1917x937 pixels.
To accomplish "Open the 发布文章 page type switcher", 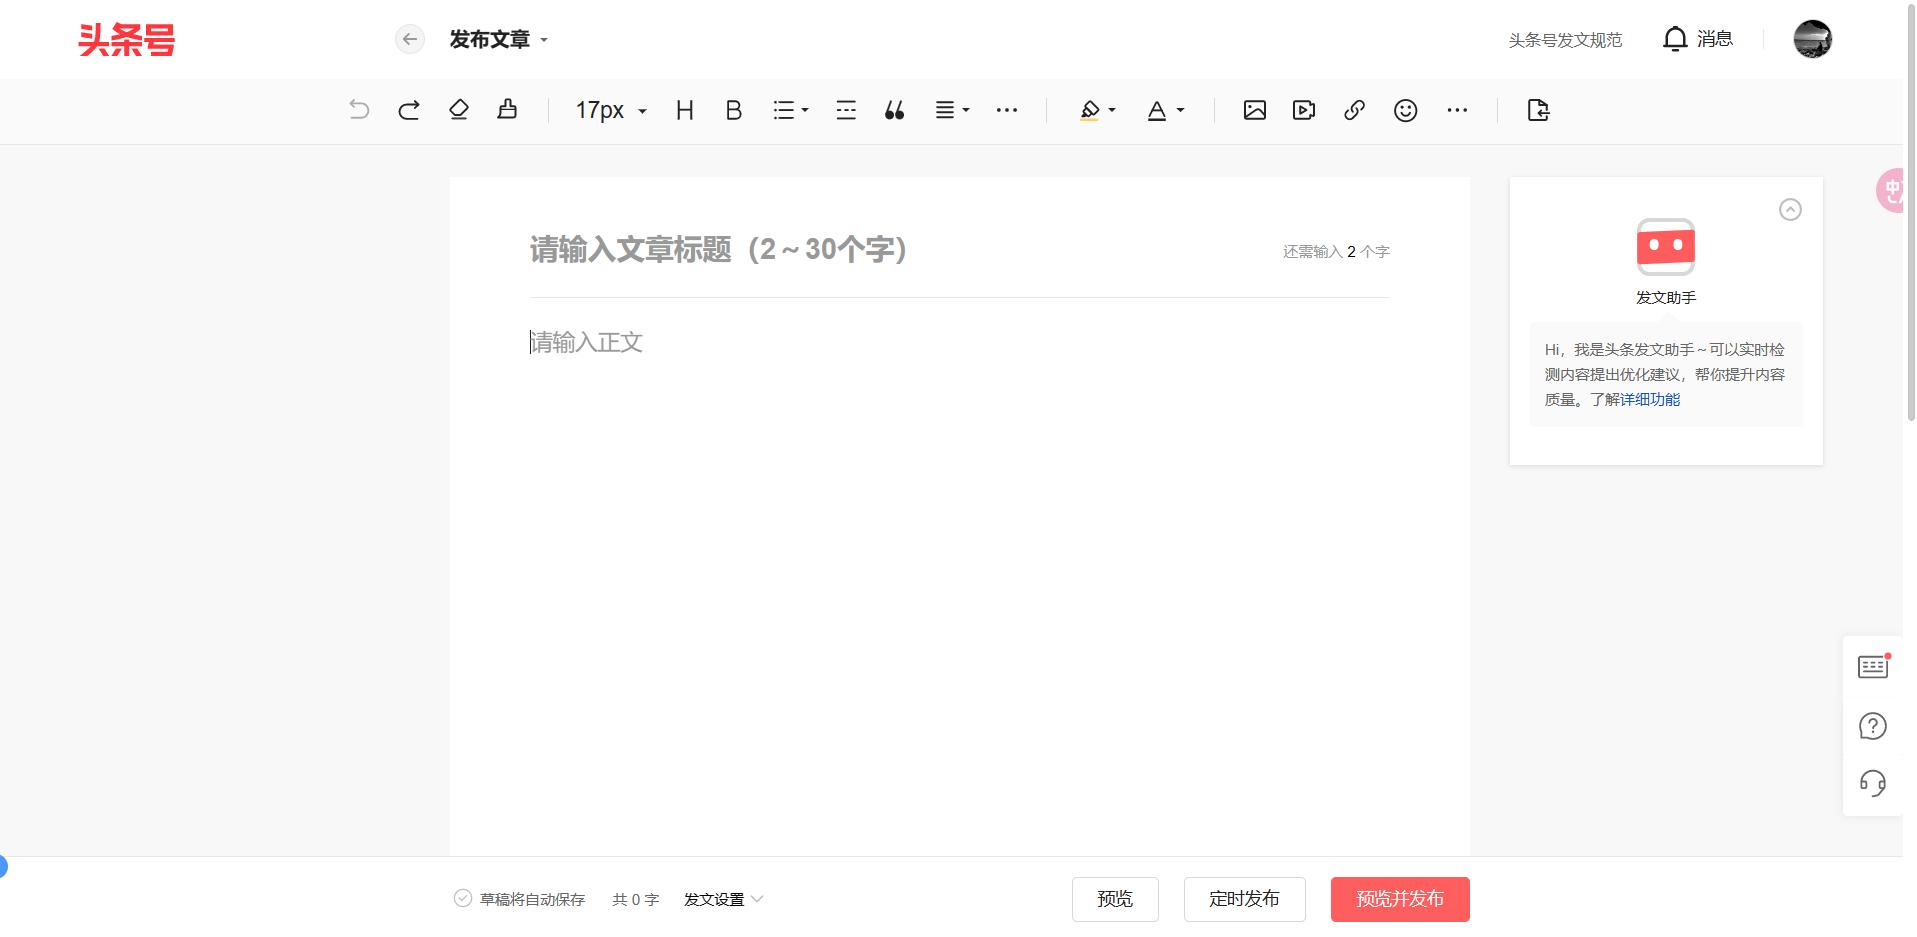I will [x=497, y=39].
